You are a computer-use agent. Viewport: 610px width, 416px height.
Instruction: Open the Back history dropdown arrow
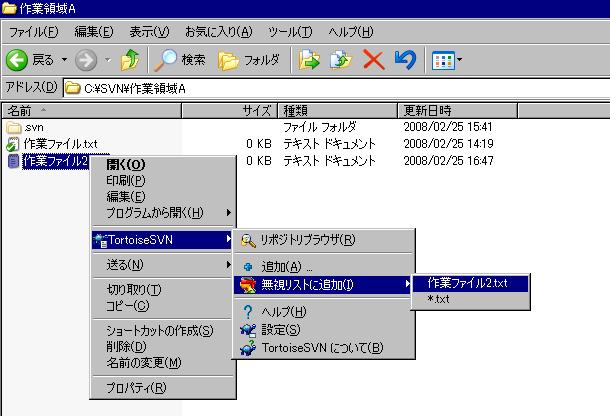tap(64, 60)
